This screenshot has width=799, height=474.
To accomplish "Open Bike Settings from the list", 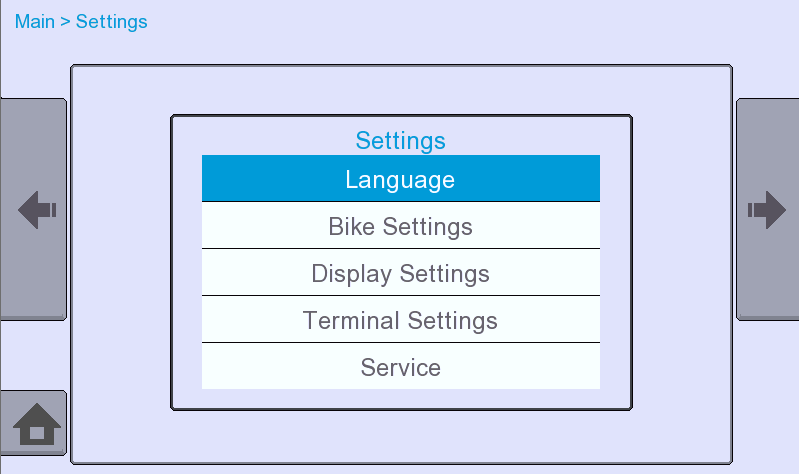I will [401, 225].
